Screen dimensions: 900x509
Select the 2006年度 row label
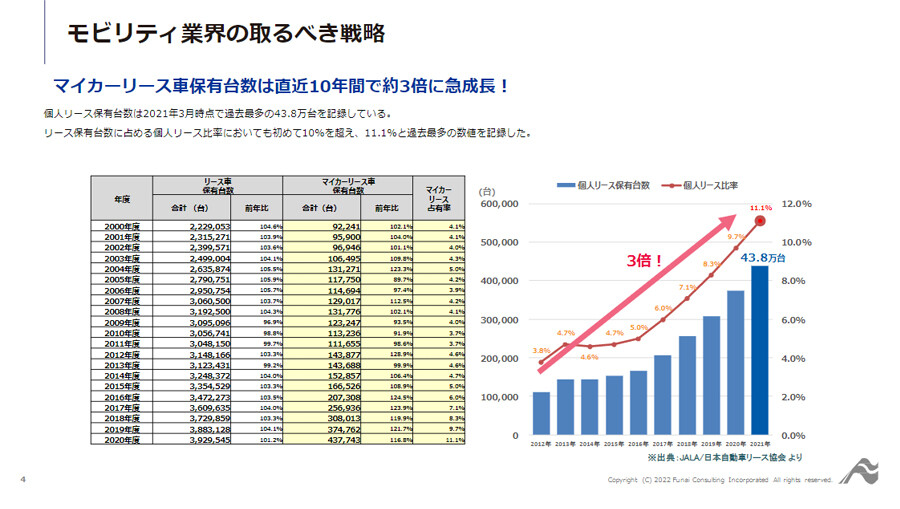pyautogui.click(x=122, y=291)
